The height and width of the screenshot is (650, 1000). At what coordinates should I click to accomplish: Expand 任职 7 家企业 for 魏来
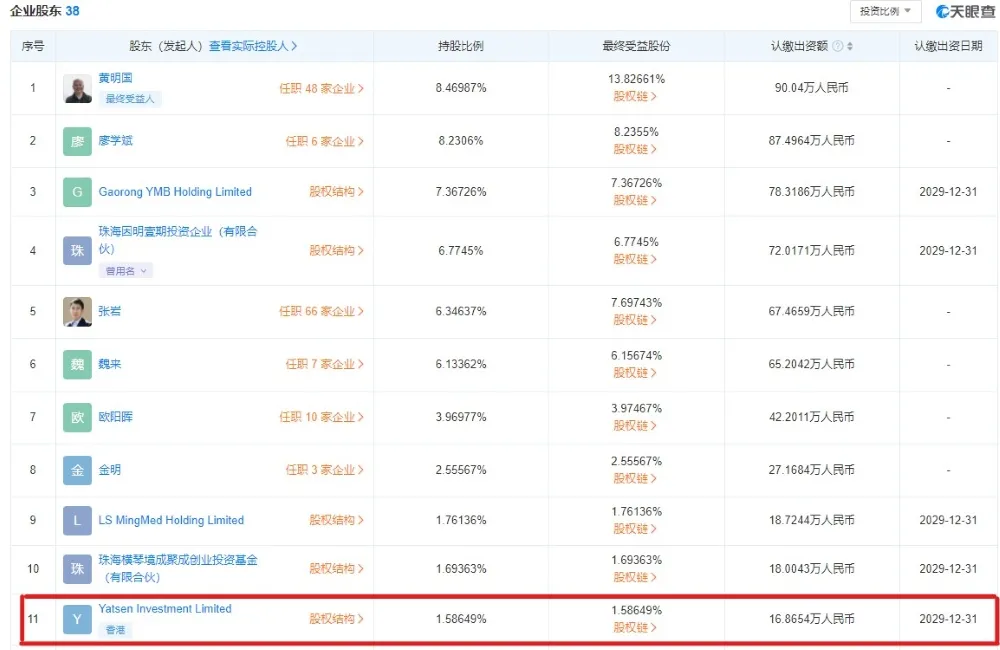click(325, 364)
